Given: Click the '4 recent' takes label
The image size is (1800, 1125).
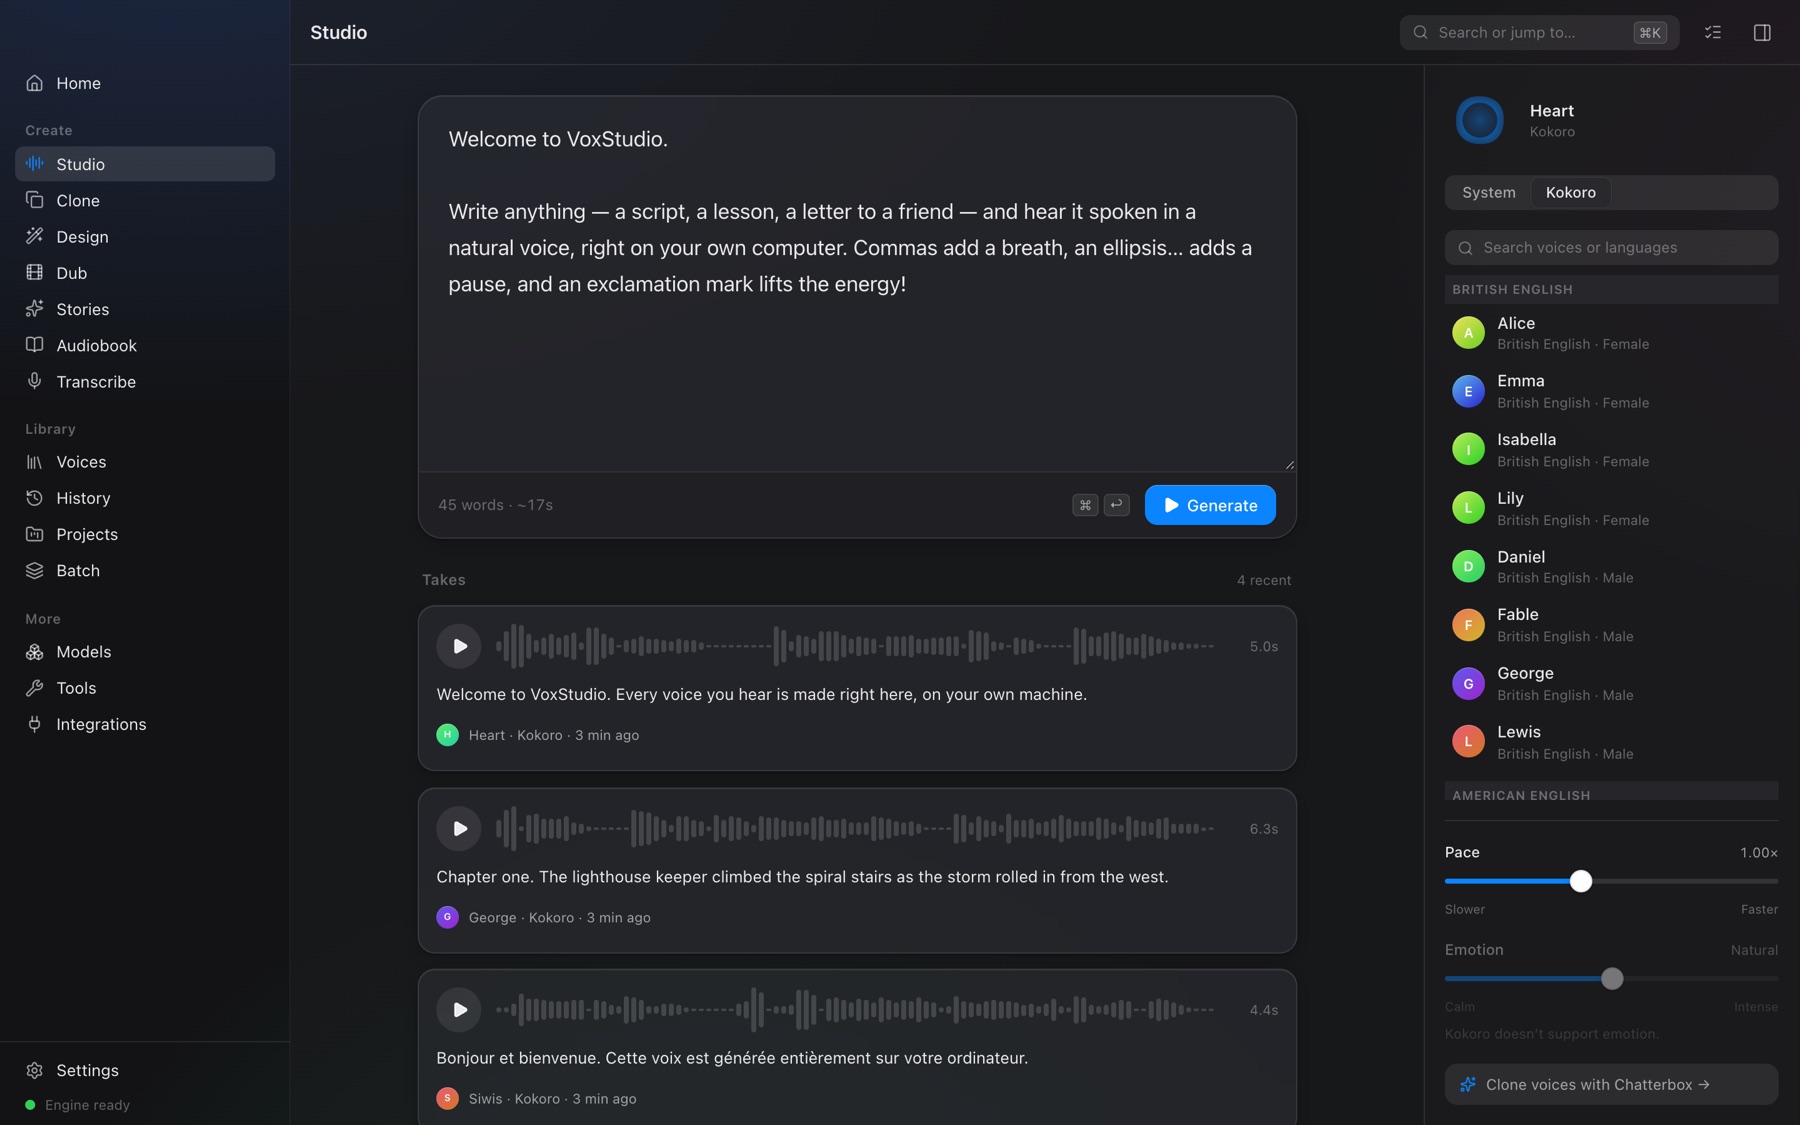Looking at the screenshot, I should [x=1263, y=580].
